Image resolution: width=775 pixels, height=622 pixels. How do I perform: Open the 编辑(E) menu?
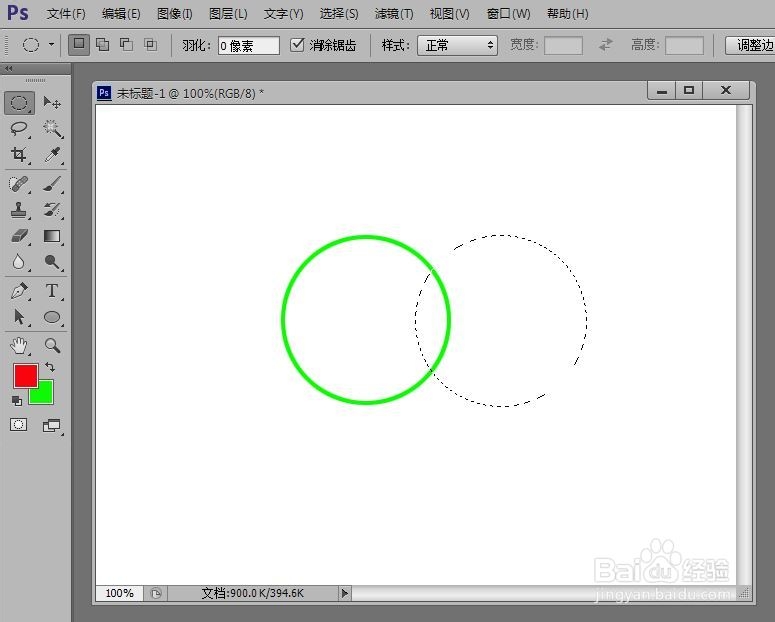pos(121,14)
